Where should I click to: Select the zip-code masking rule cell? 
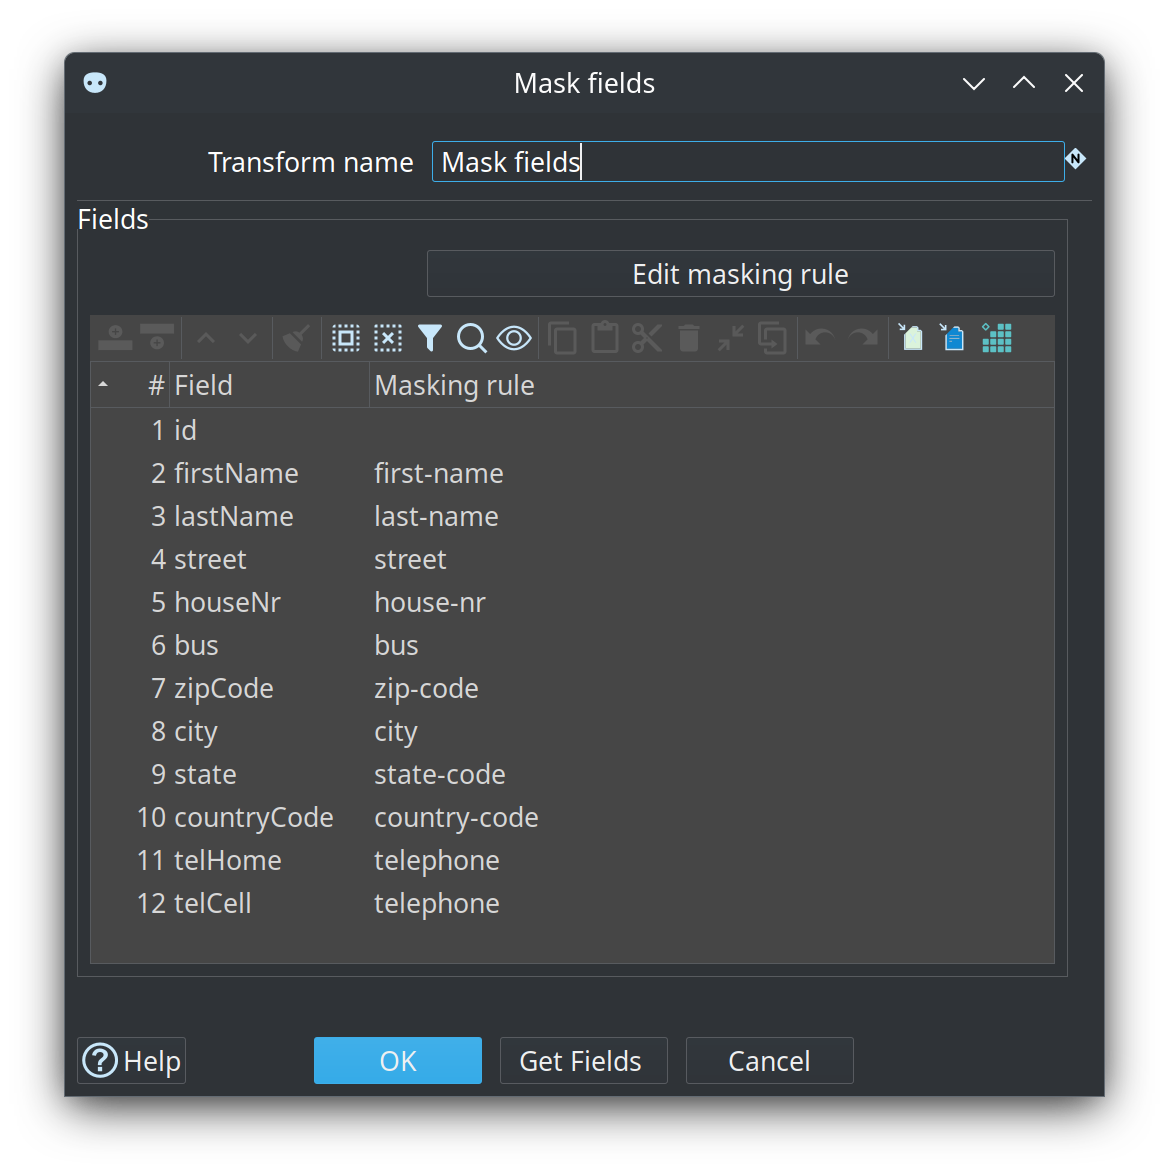click(711, 688)
